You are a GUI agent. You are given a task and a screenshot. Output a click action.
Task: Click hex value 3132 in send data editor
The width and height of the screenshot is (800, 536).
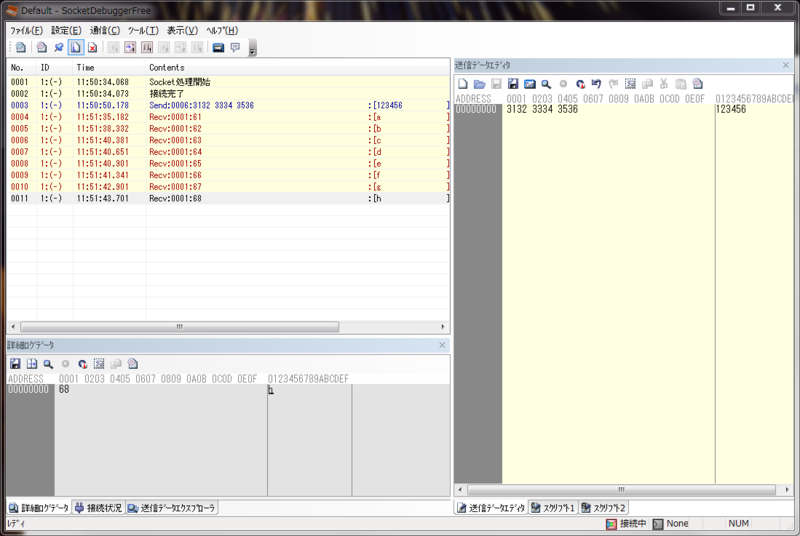516,109
